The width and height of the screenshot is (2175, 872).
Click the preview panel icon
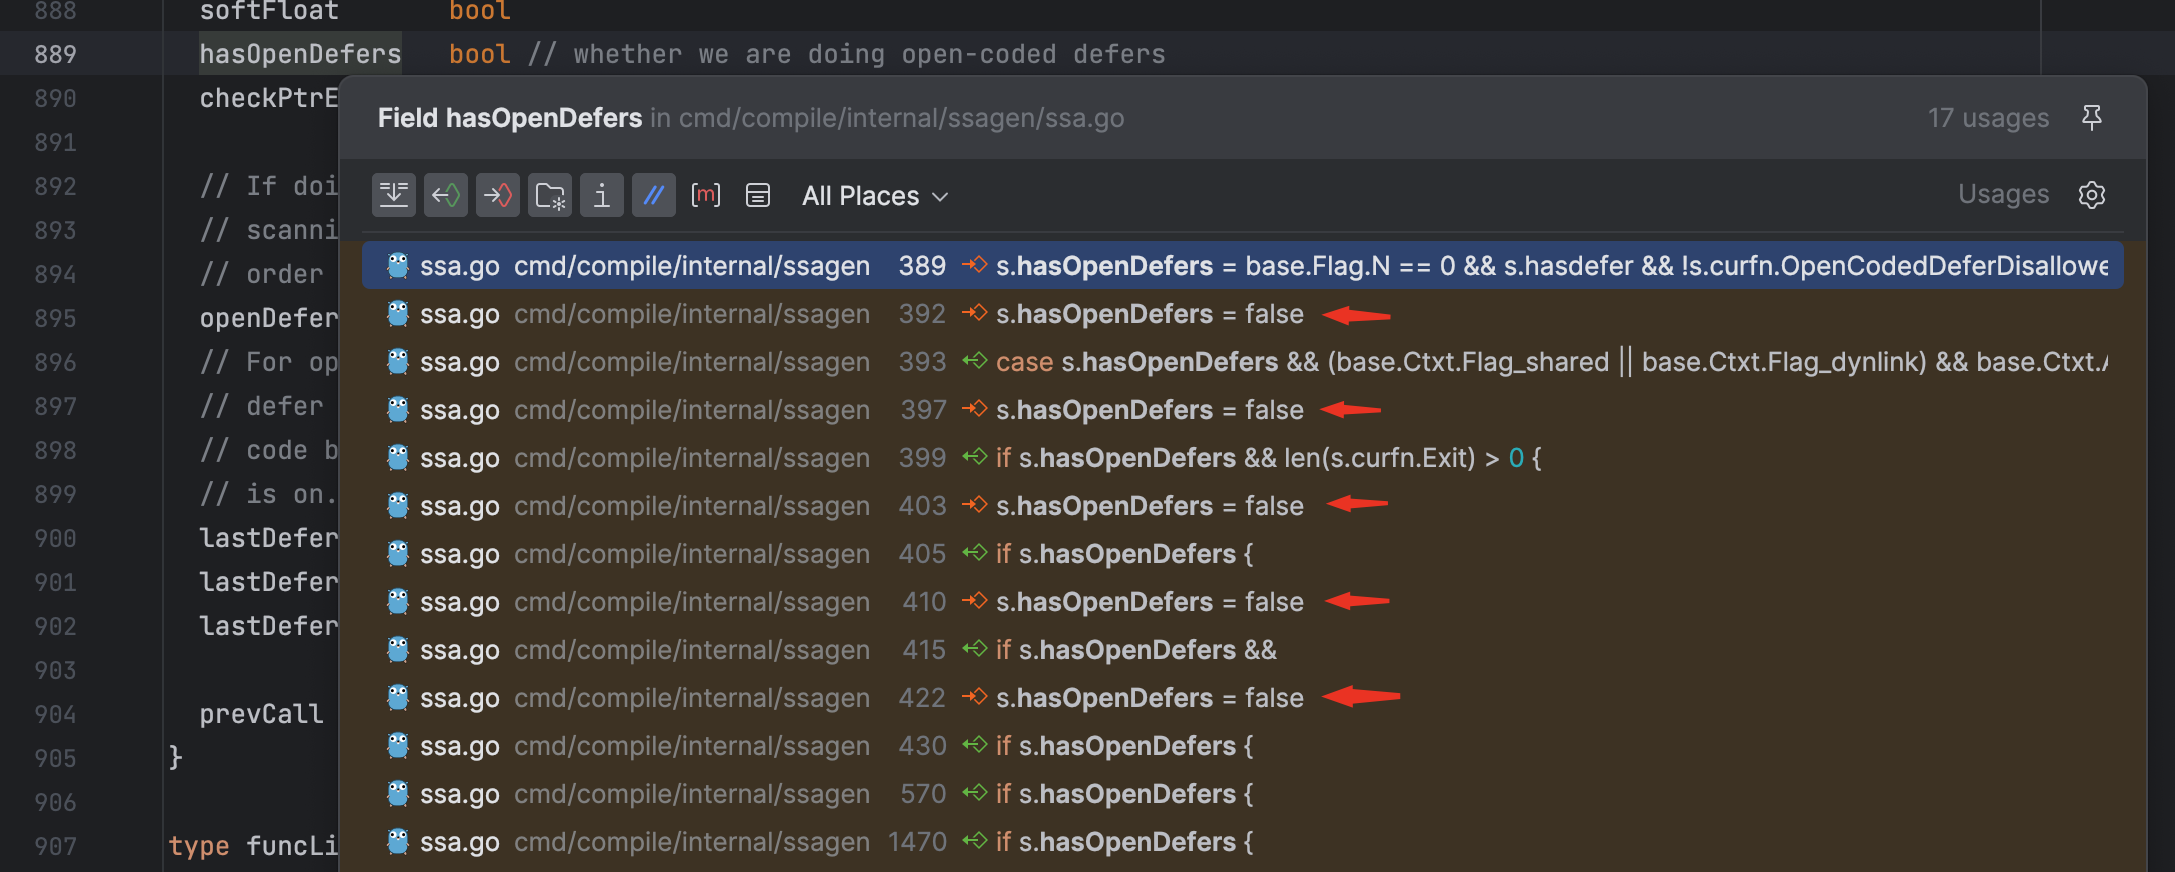(758, 195)
